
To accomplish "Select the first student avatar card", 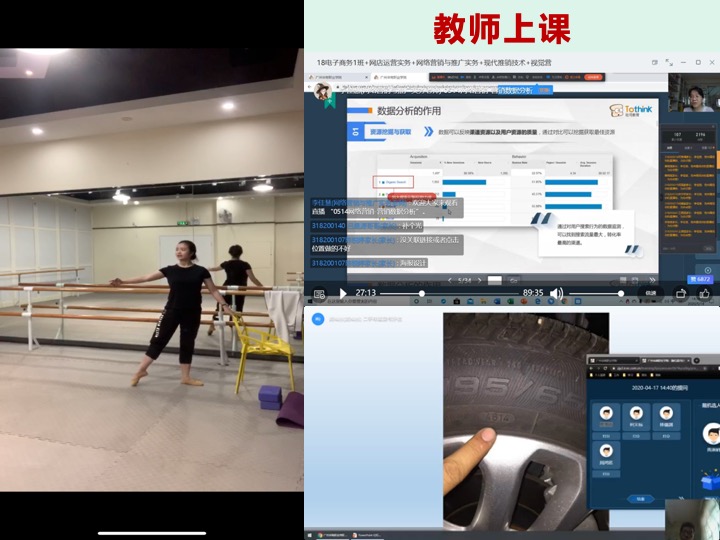I will (607, 418).
